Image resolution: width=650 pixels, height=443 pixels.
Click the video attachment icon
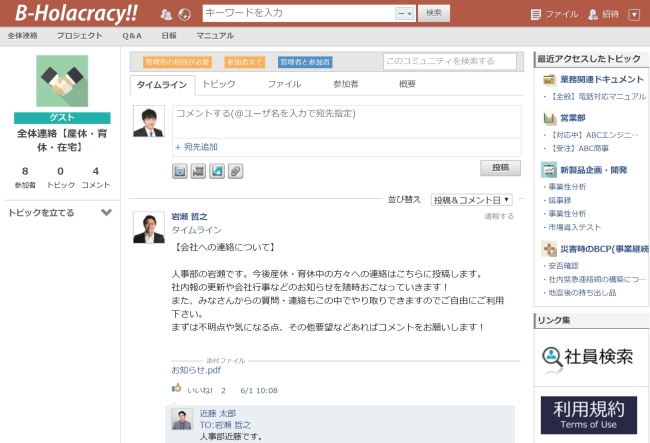pyautogui.click(x=198, y=171)
